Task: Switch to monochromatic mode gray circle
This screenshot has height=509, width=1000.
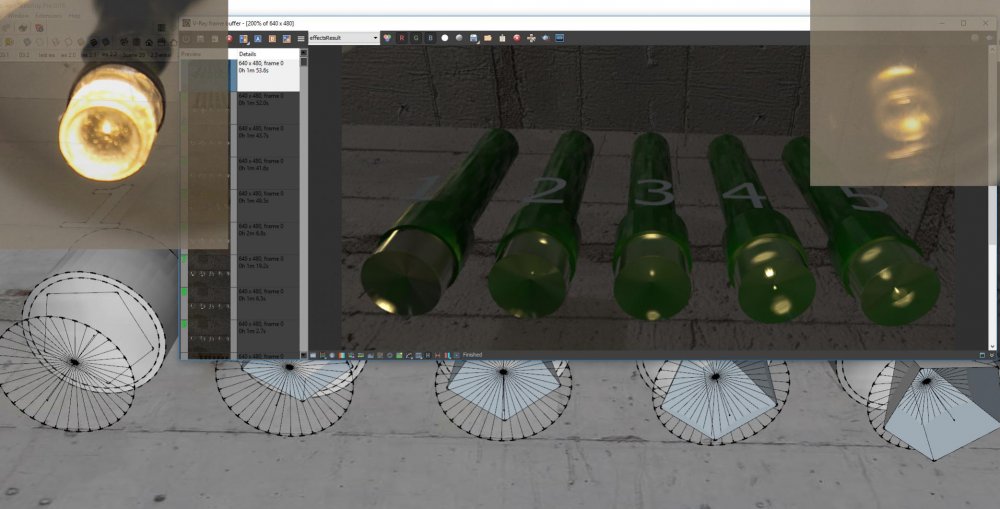Action: click(458, 38)
